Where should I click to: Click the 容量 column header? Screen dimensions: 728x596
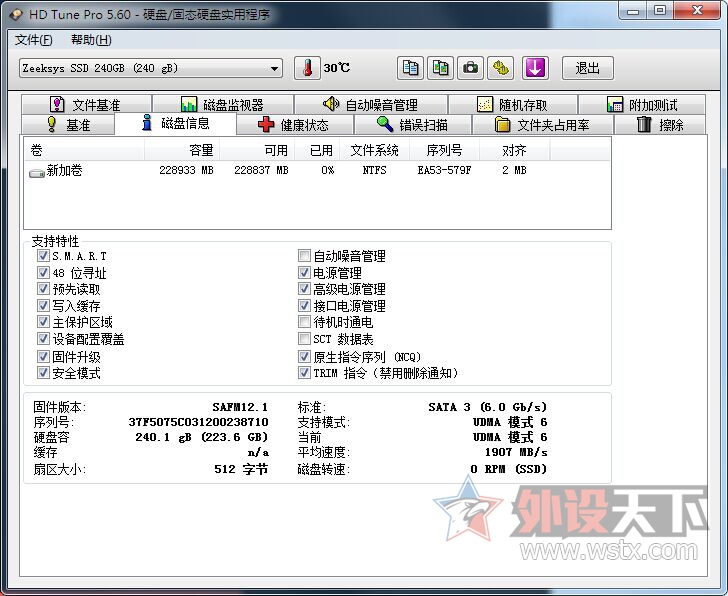coord(182,150)
